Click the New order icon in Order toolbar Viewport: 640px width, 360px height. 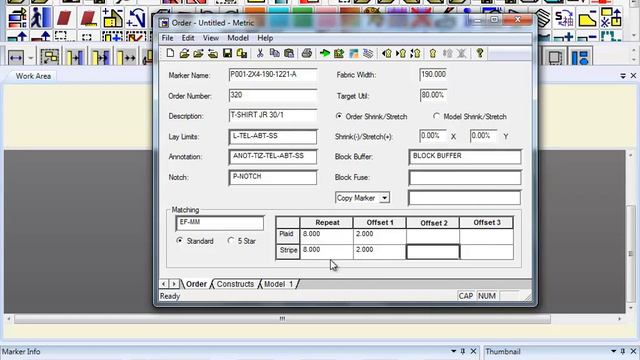click(x=170, y=53)
